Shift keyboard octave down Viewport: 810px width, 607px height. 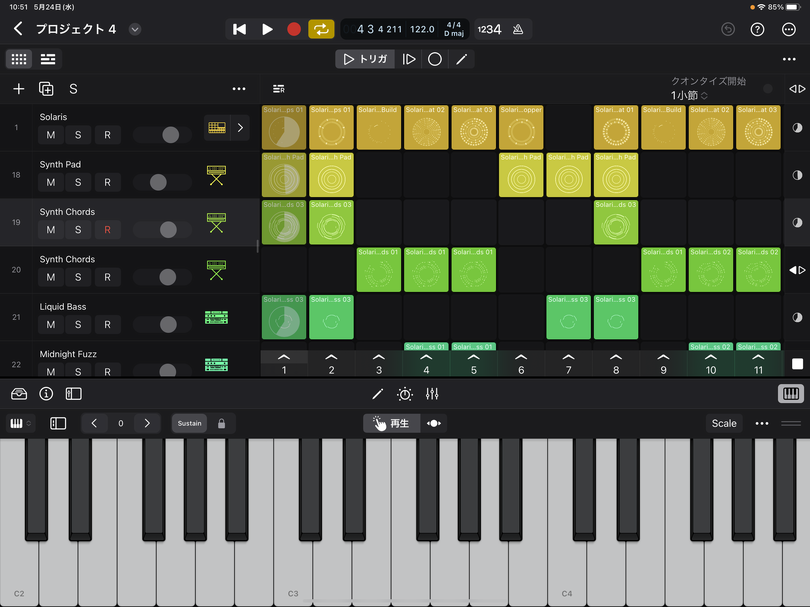click(x=94, y=424)
